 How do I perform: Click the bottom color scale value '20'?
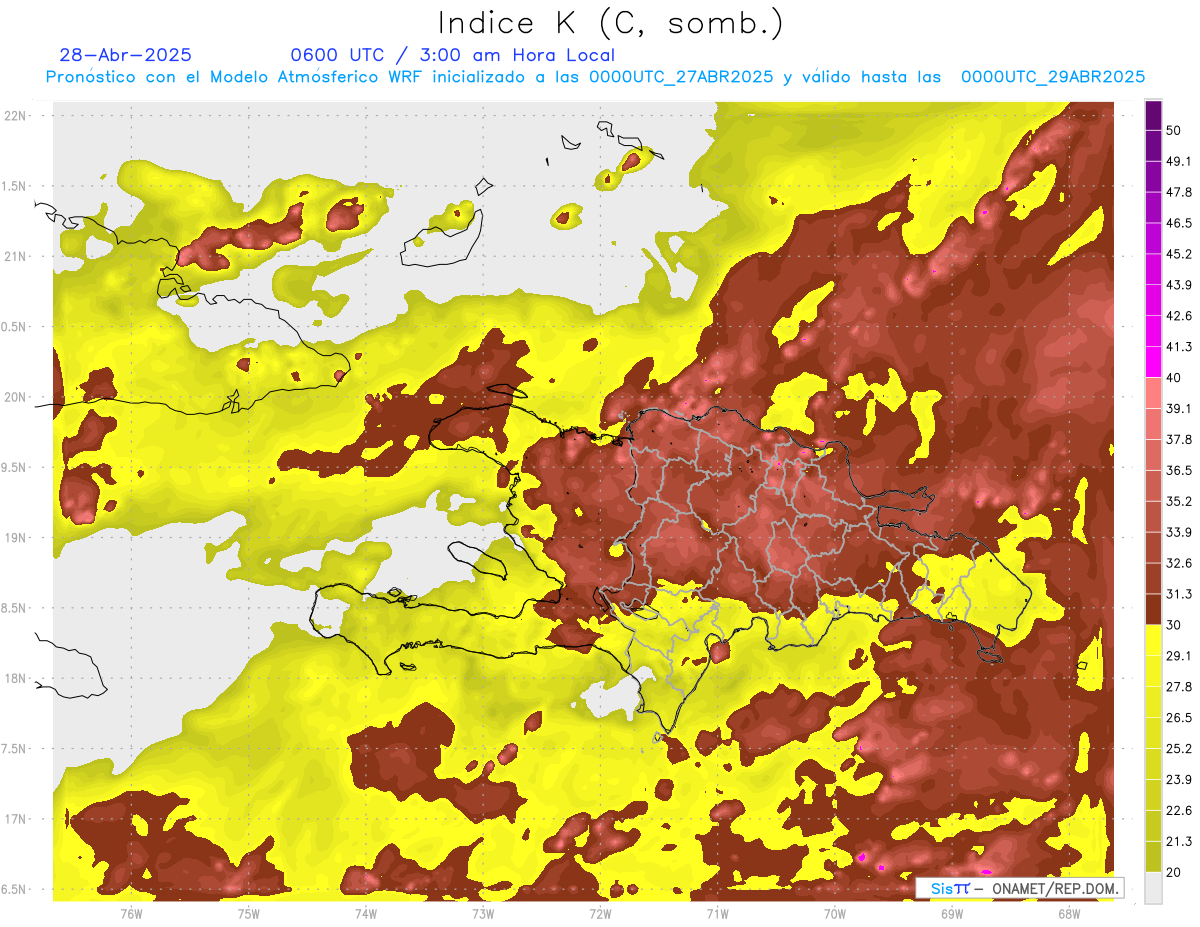1175,873
